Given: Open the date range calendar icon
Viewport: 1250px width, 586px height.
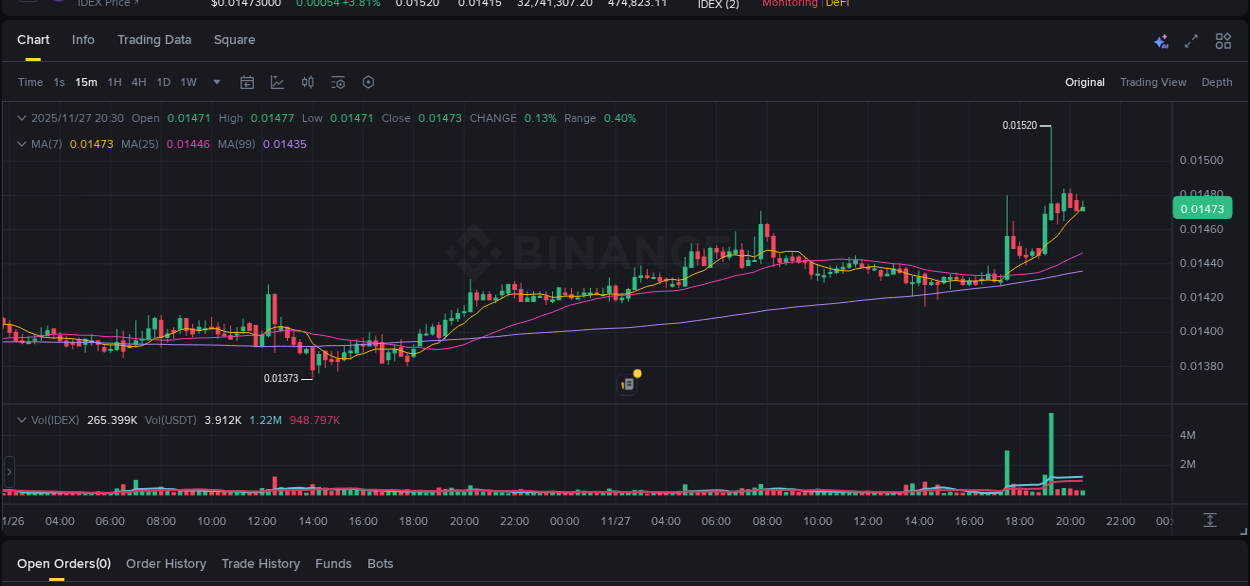Looking at the screenshot, I should point(247,82).
